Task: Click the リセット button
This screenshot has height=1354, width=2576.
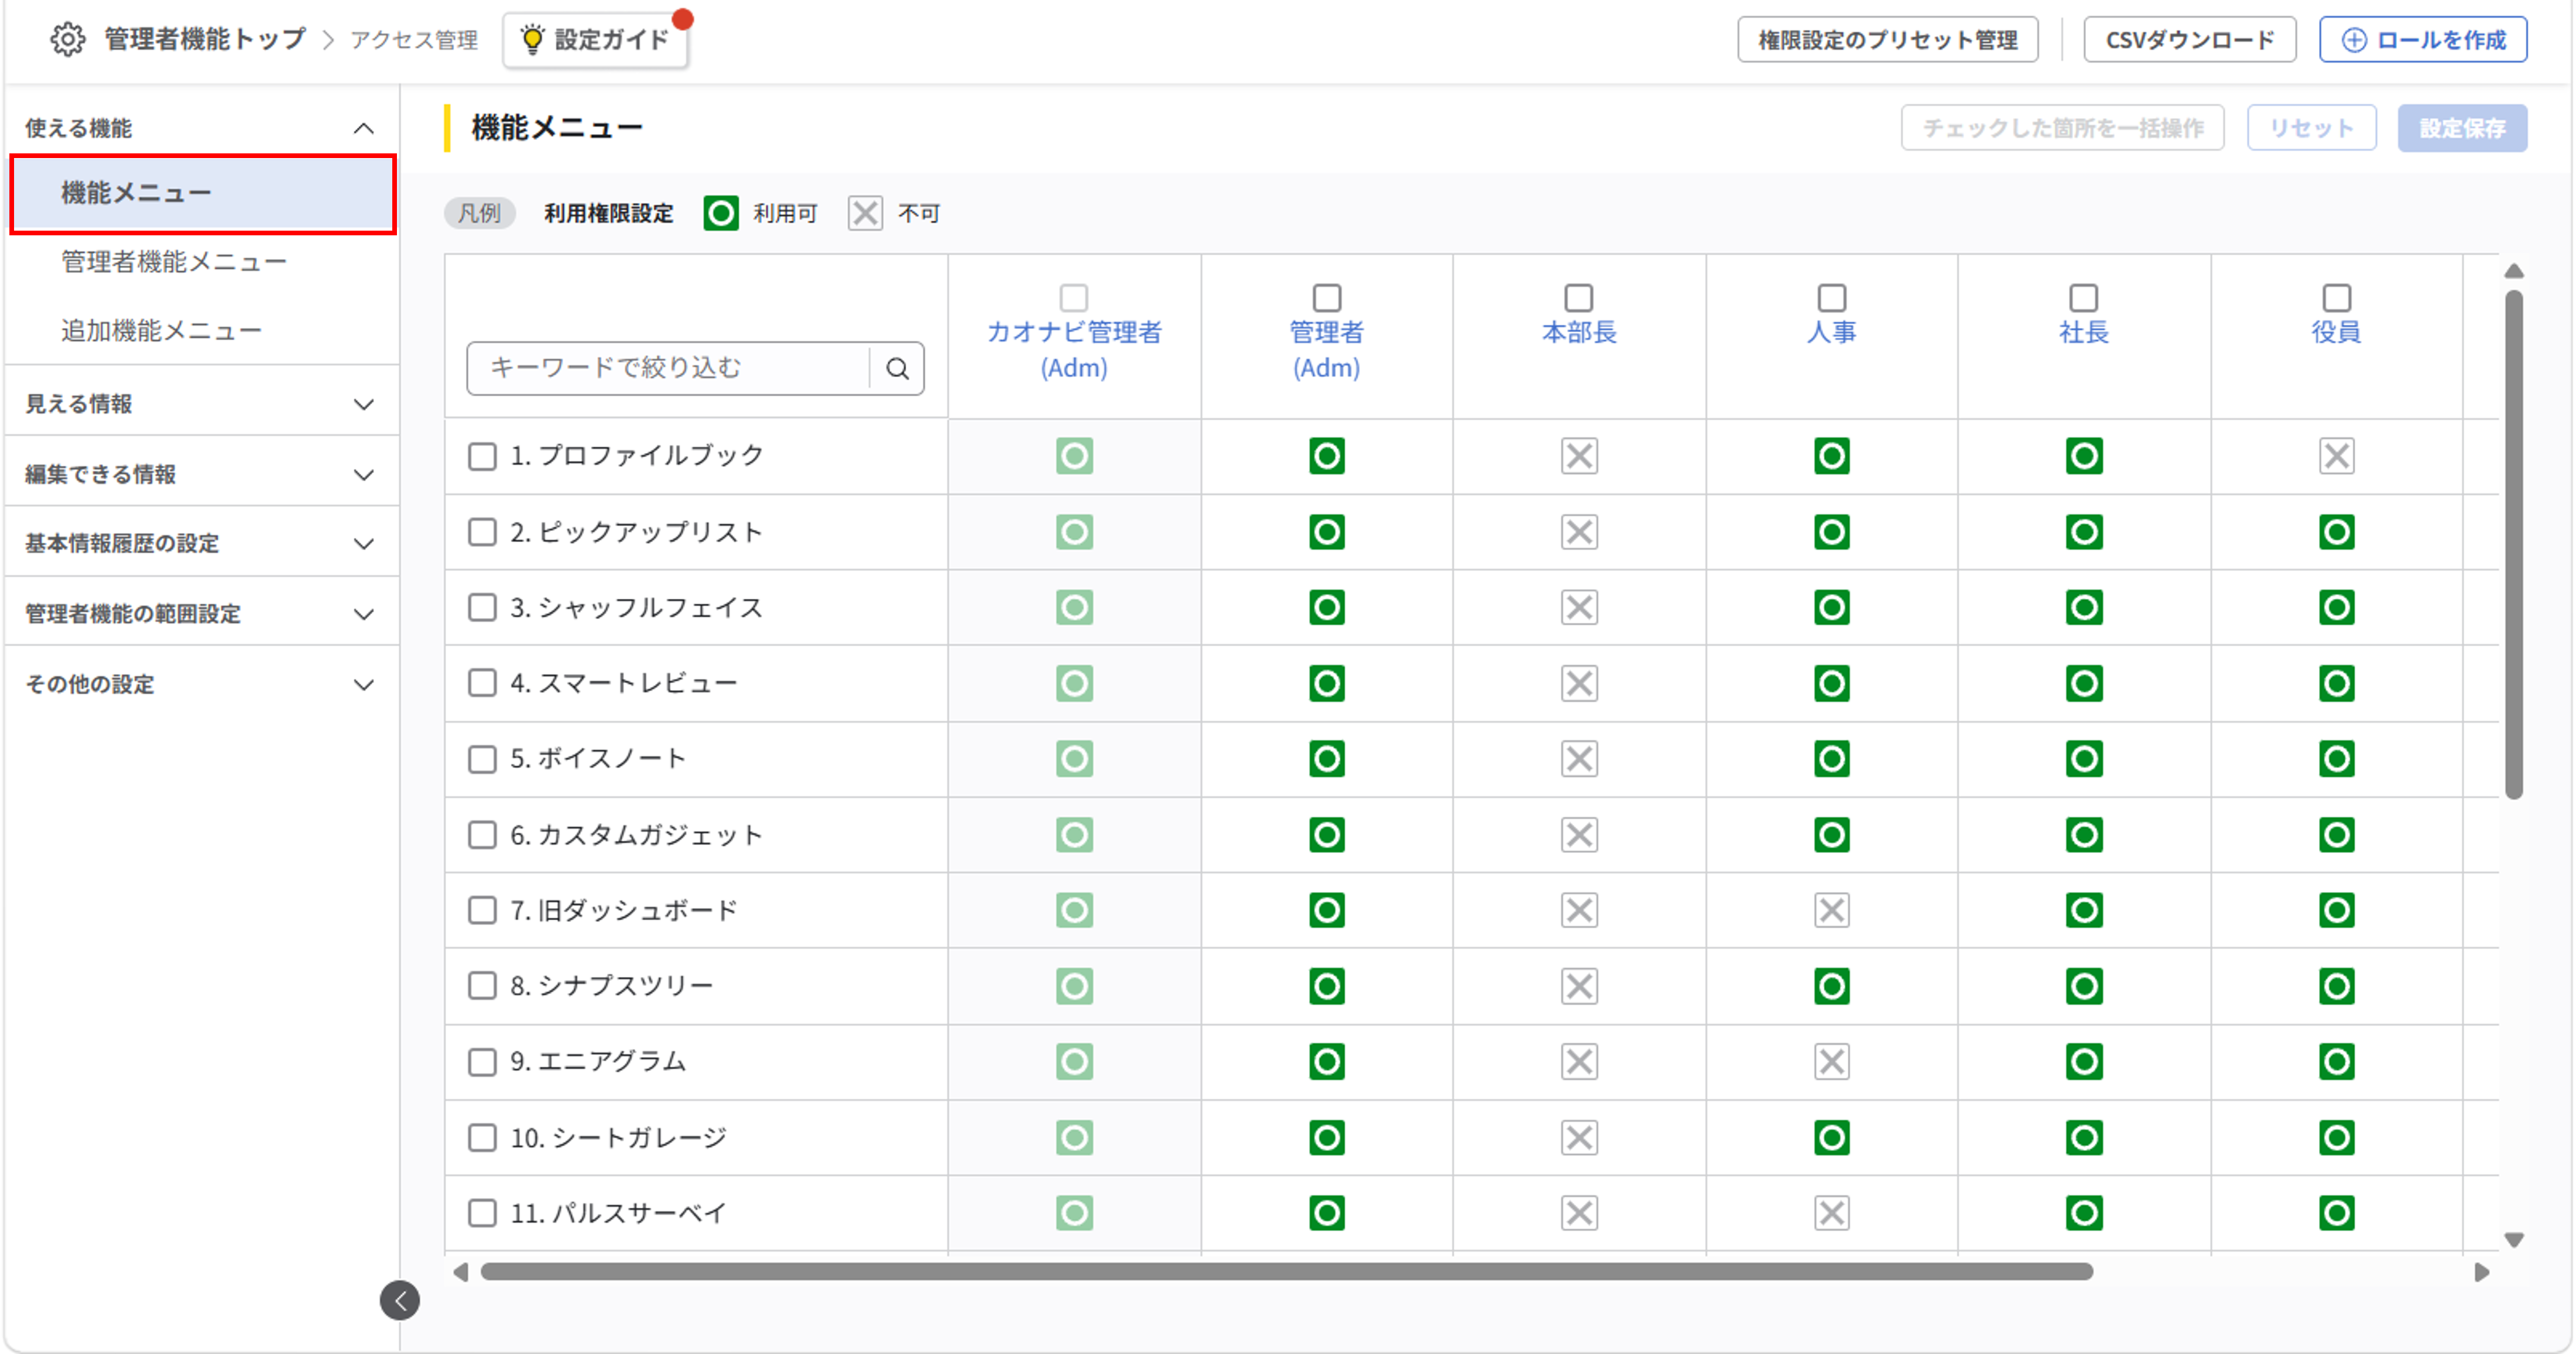Action: (x=2311, y=128)
